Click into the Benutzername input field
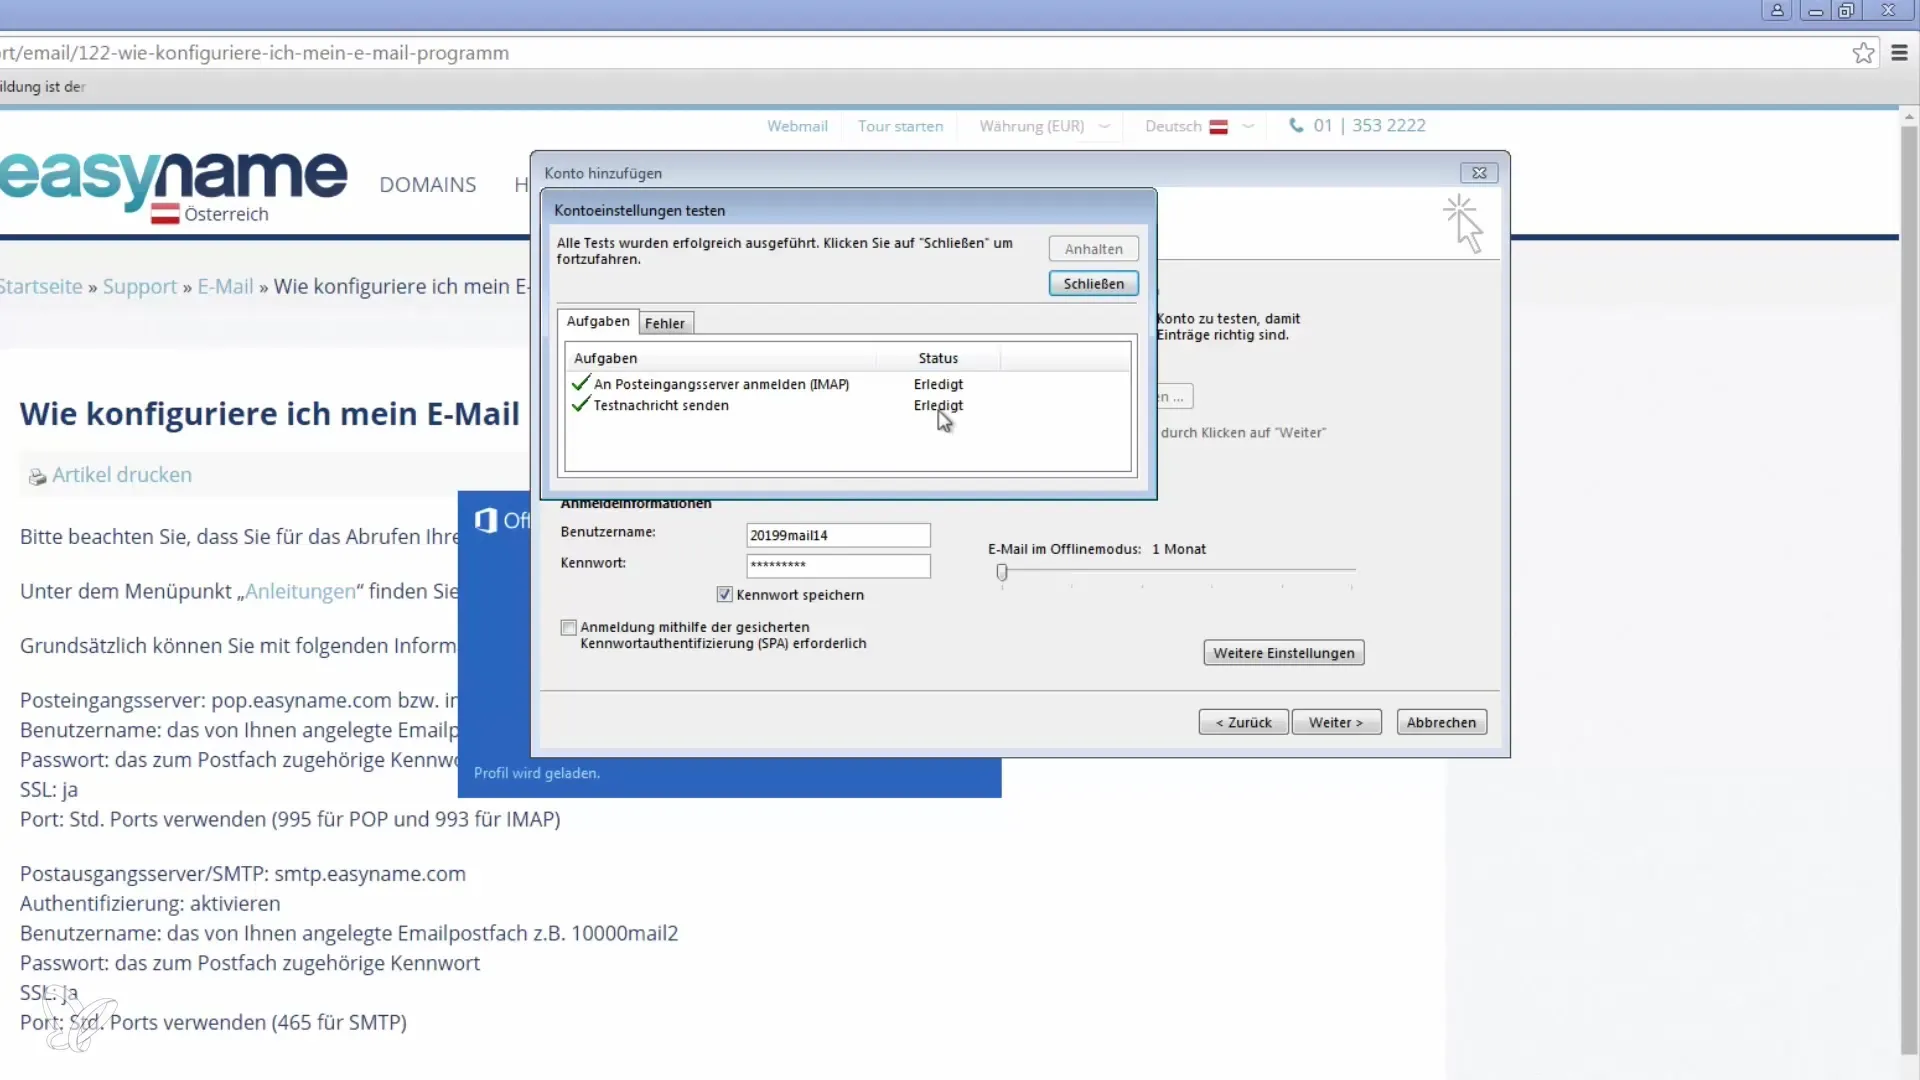This screenshot has width=1920, height=1080. (838, 535)
